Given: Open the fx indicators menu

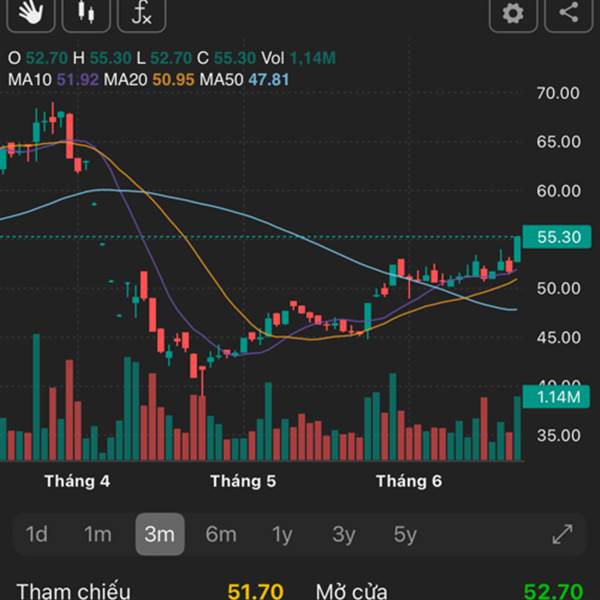Looking at the screenshot, I should pyautogui.click(x=142, y=14).
